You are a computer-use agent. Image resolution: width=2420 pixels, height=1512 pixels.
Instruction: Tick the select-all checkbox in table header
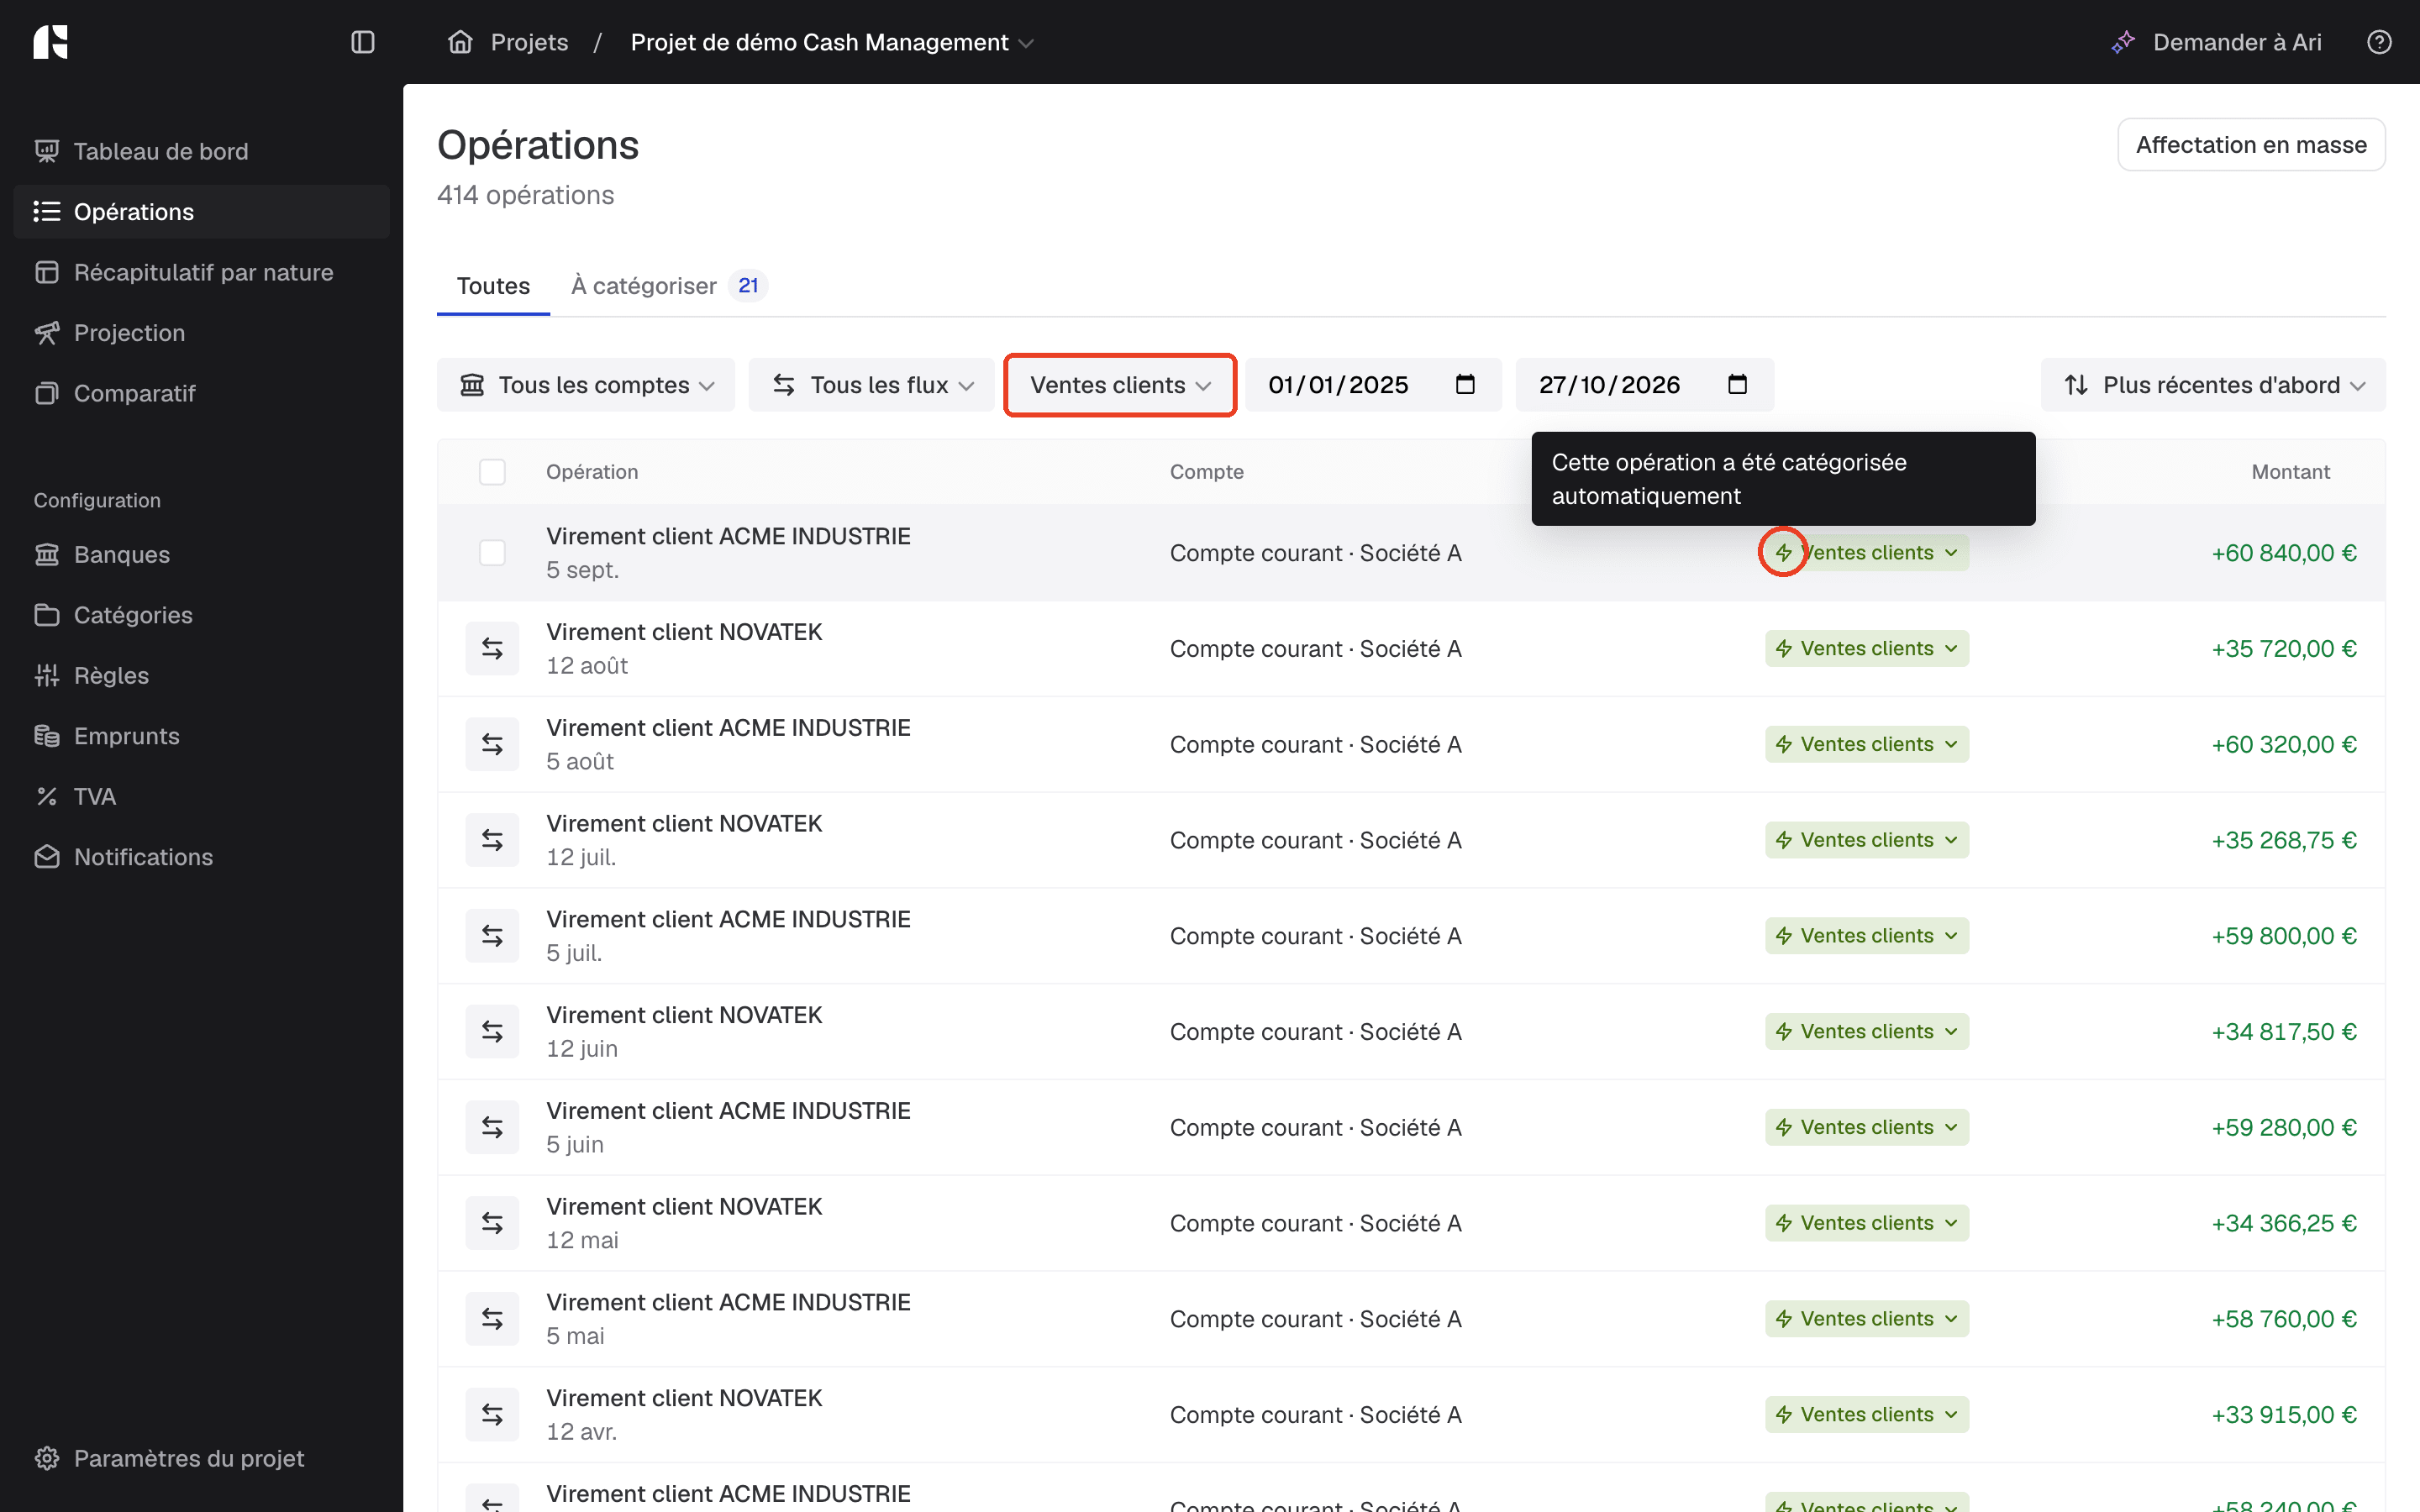(492, 472)
